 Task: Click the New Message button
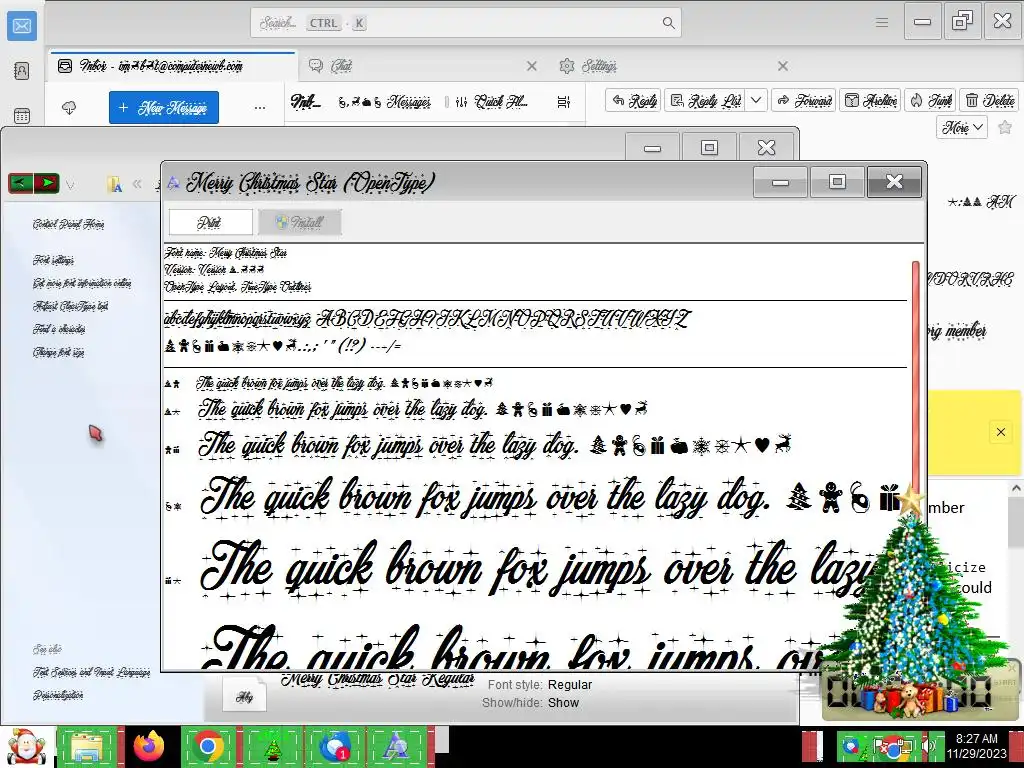click(x=164, y=108)
